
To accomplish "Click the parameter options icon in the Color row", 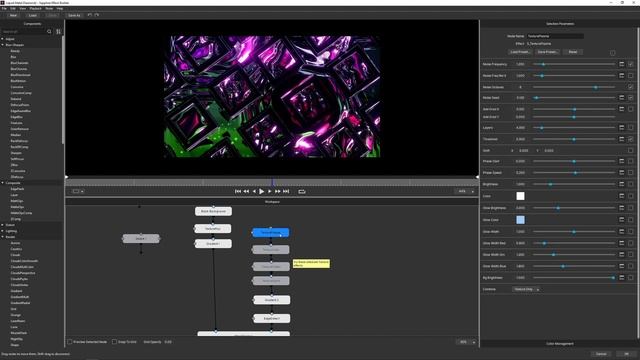I will (622, 196).
